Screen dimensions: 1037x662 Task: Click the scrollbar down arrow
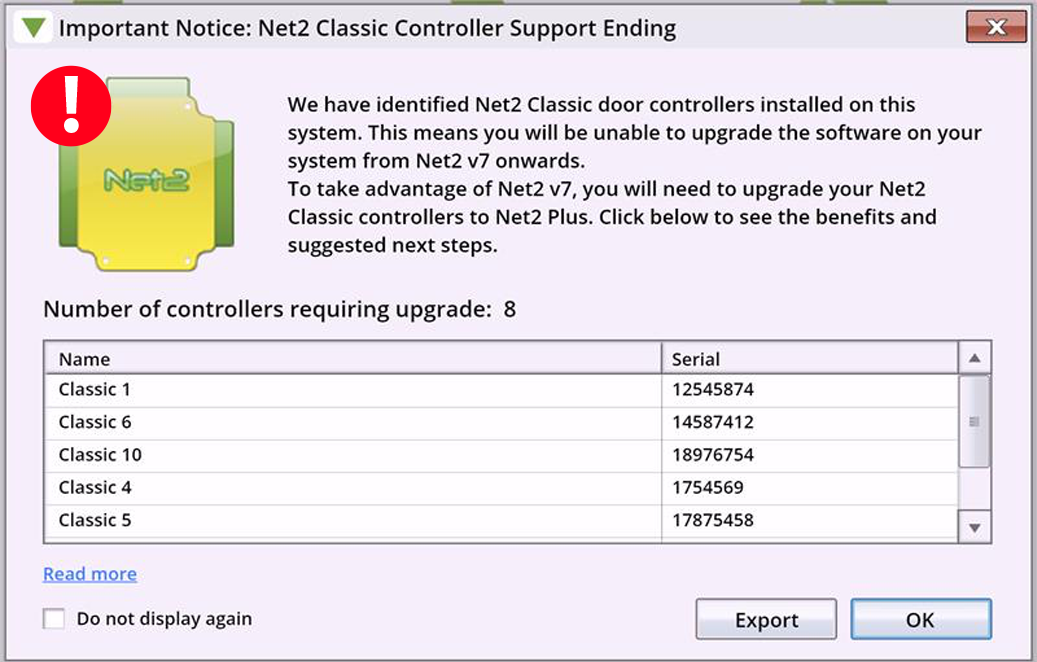[x=974, y=527]
